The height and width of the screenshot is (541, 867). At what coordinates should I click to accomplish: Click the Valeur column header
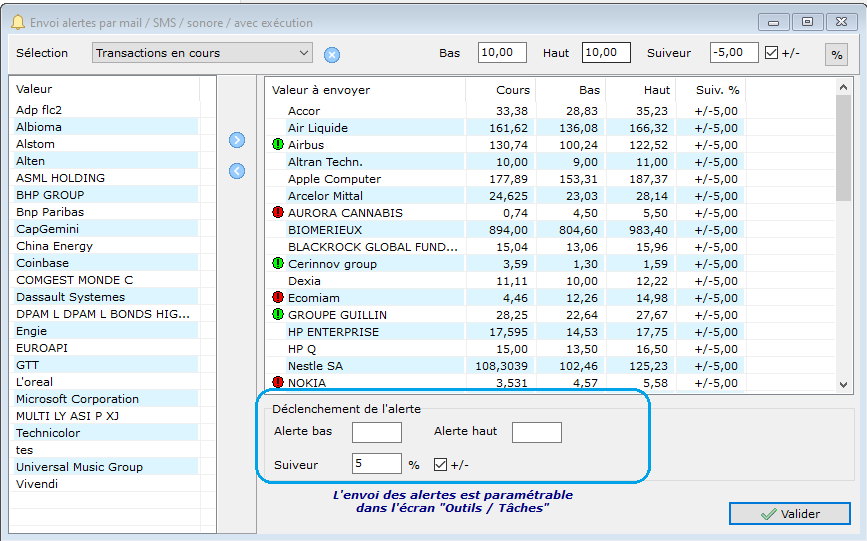[105, 89]
